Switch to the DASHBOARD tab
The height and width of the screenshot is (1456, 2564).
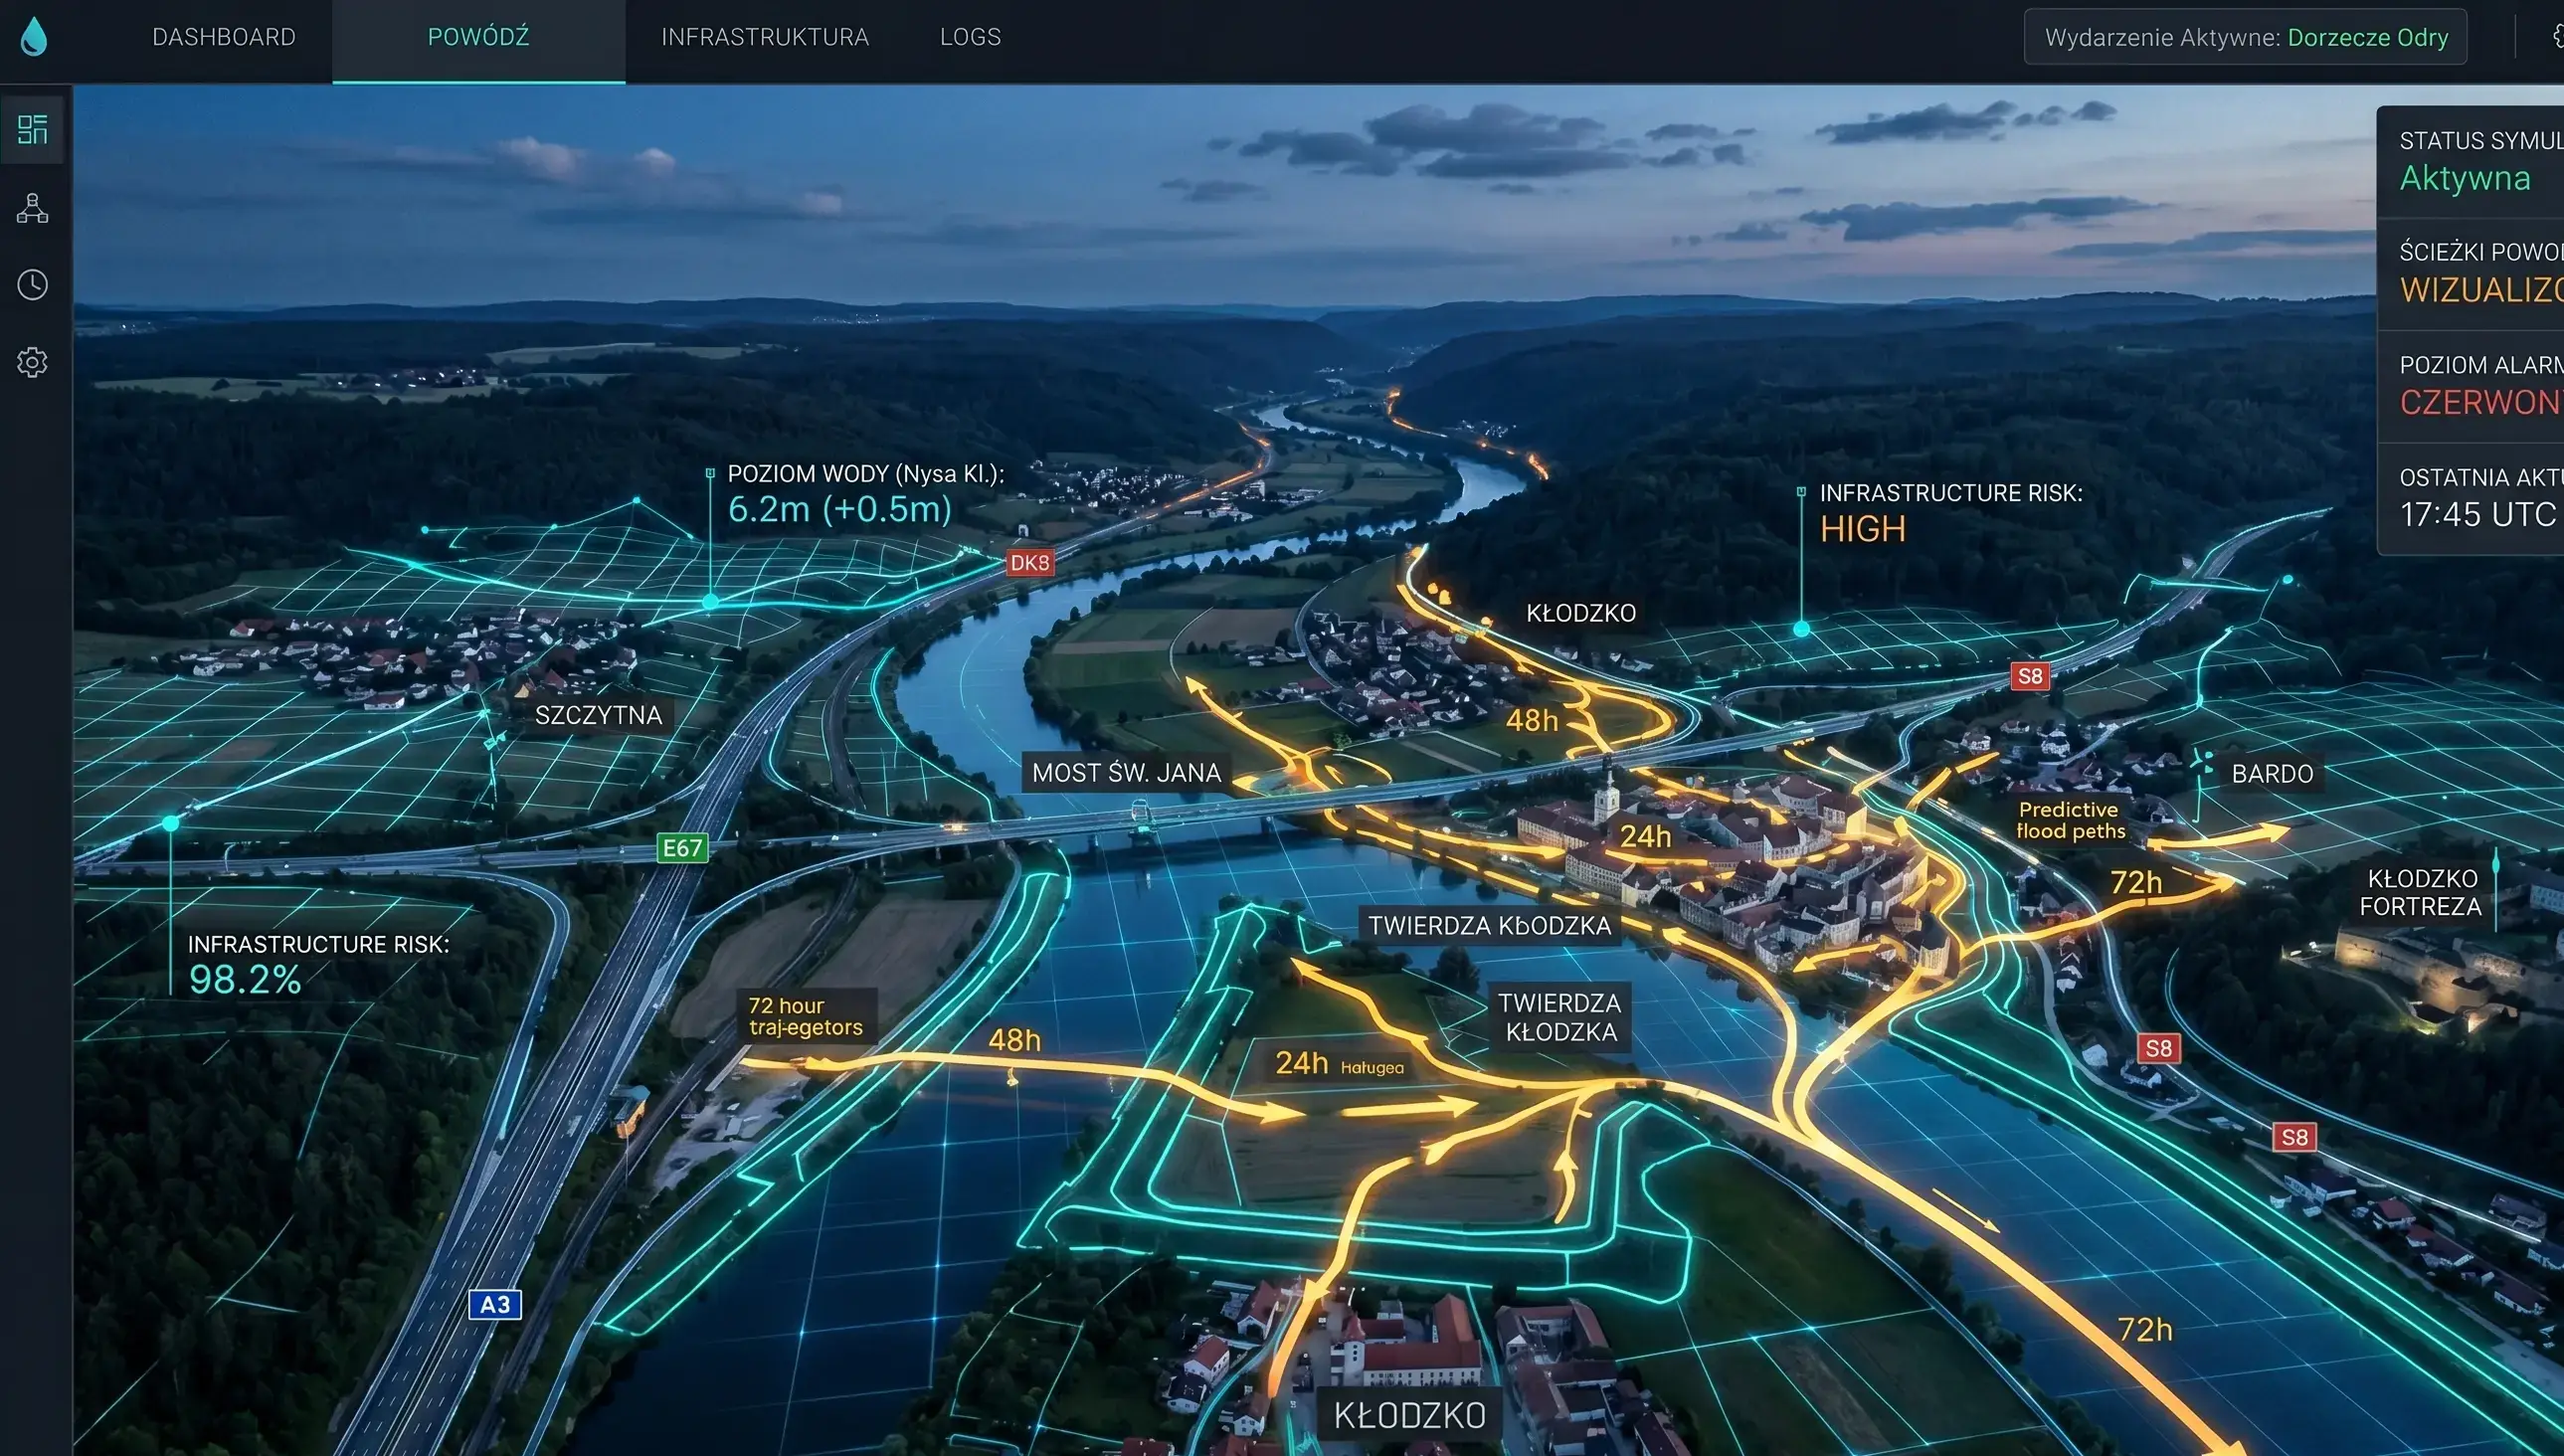point(224,37)
